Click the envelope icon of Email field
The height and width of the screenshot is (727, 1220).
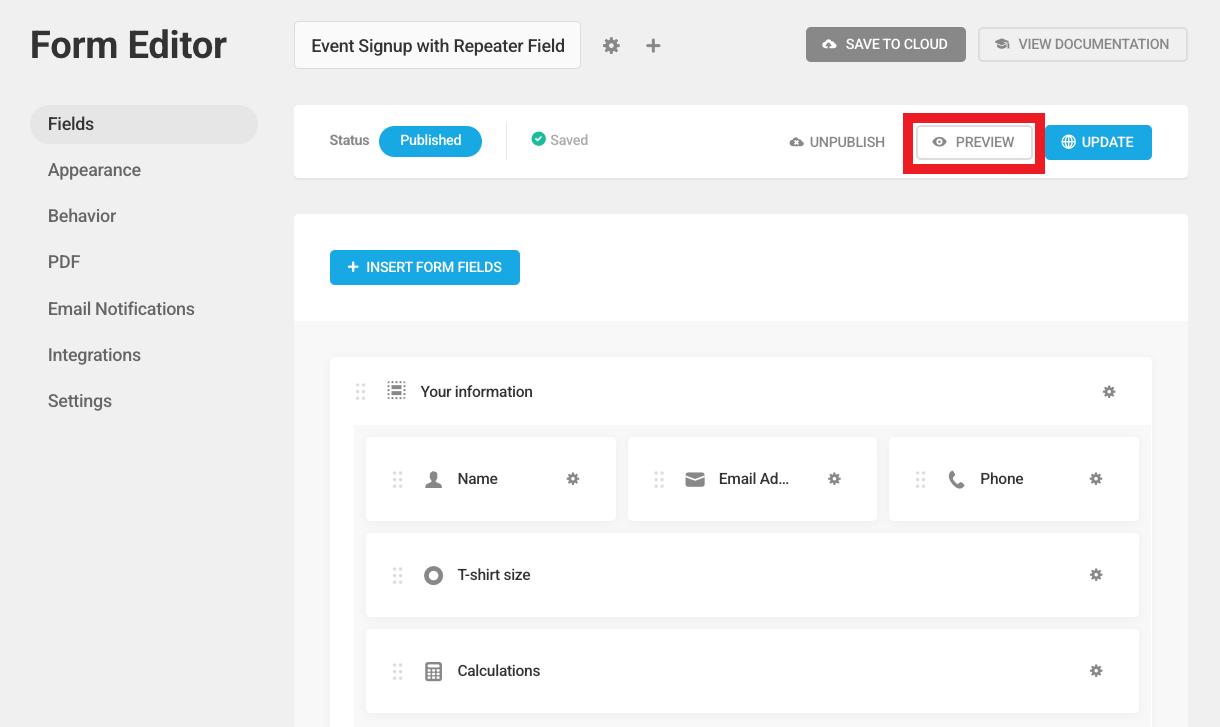(695, 479)
